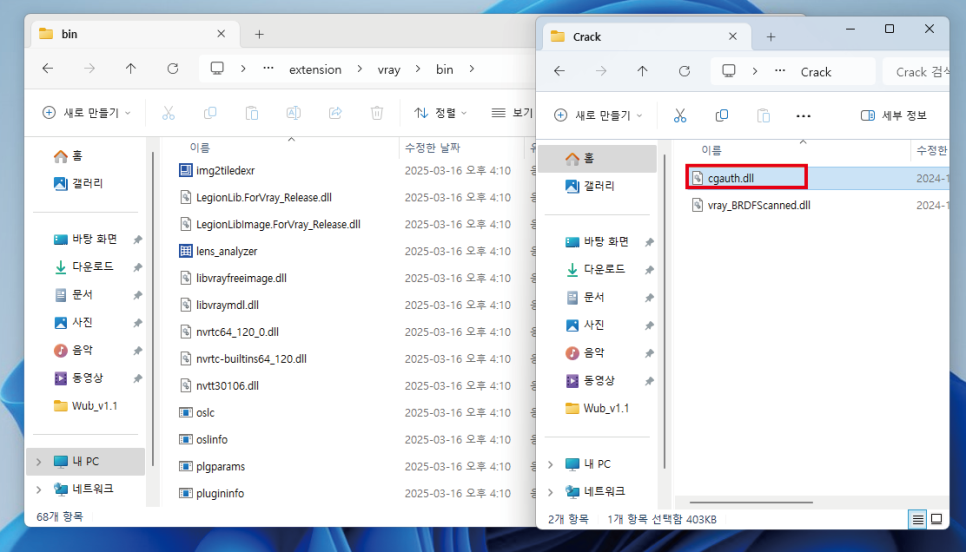Expand 네트워크 in Crack window sidebar
The height and width of the screenshot is (552, 966).
point(550,492)
